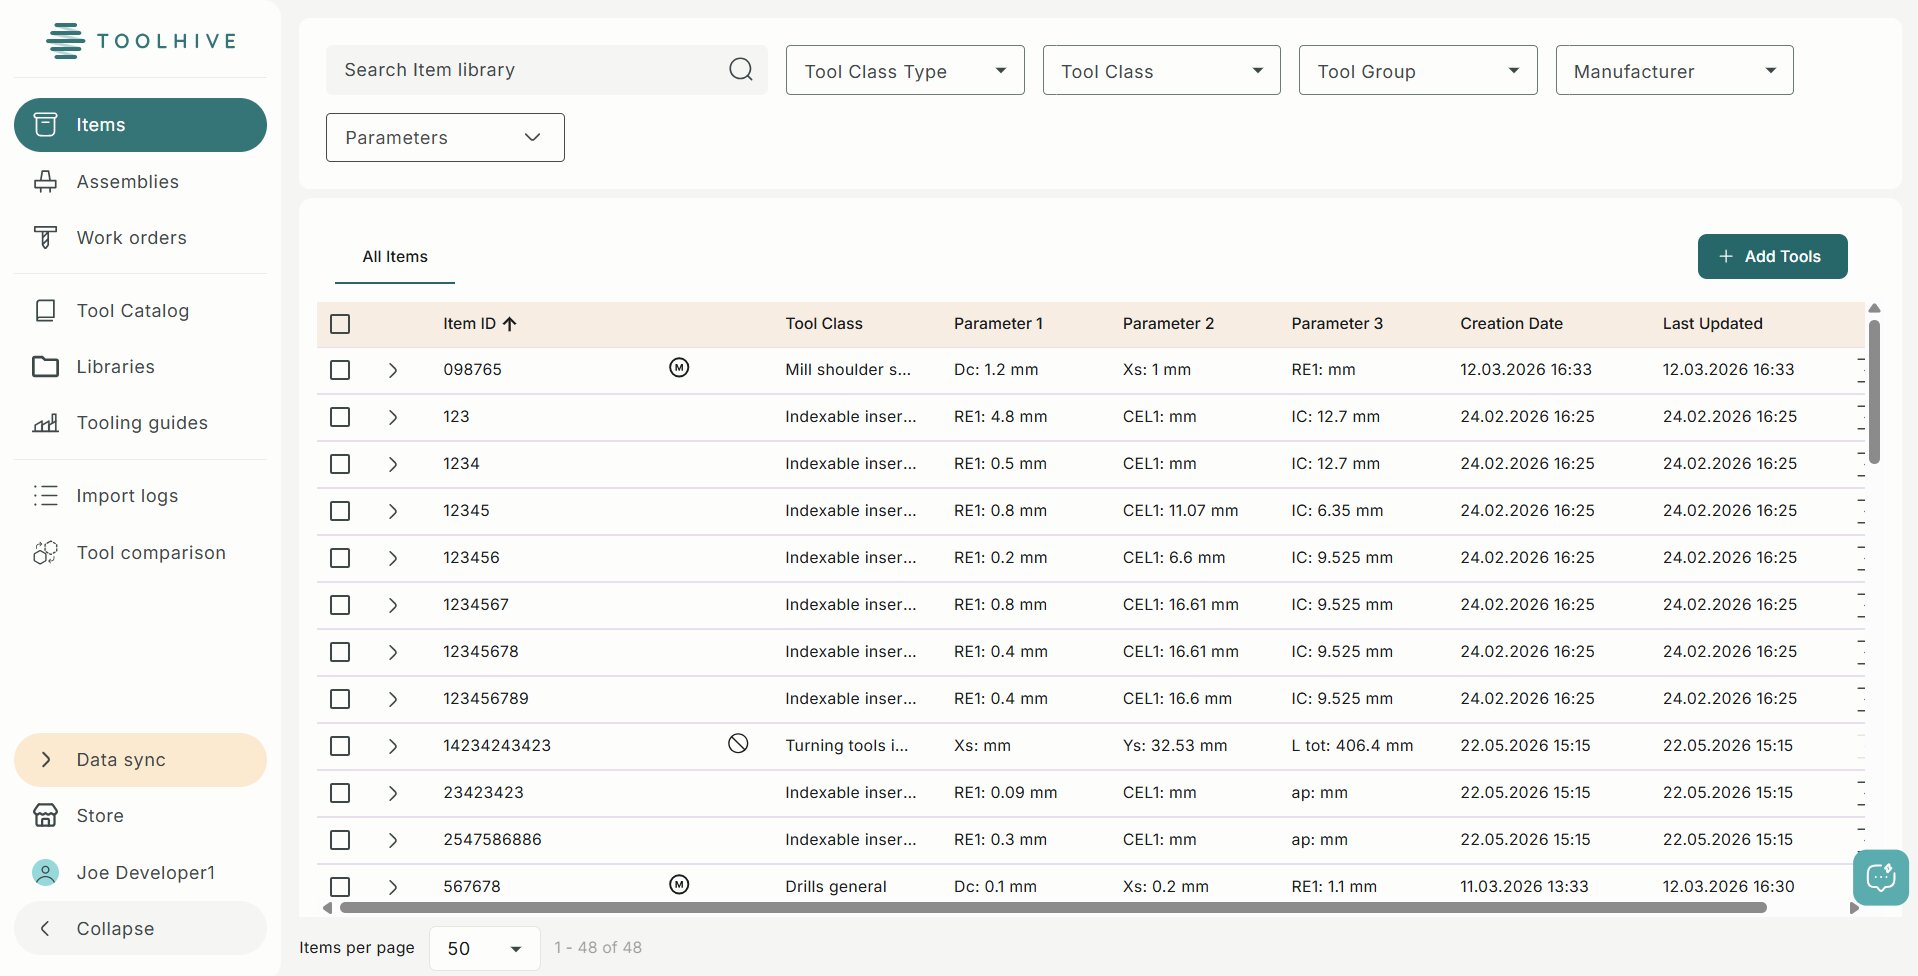Viewport: 1918px width, 976px height.
Task: Click the row menu dots for item 123456789
Action: (1861, 699)
